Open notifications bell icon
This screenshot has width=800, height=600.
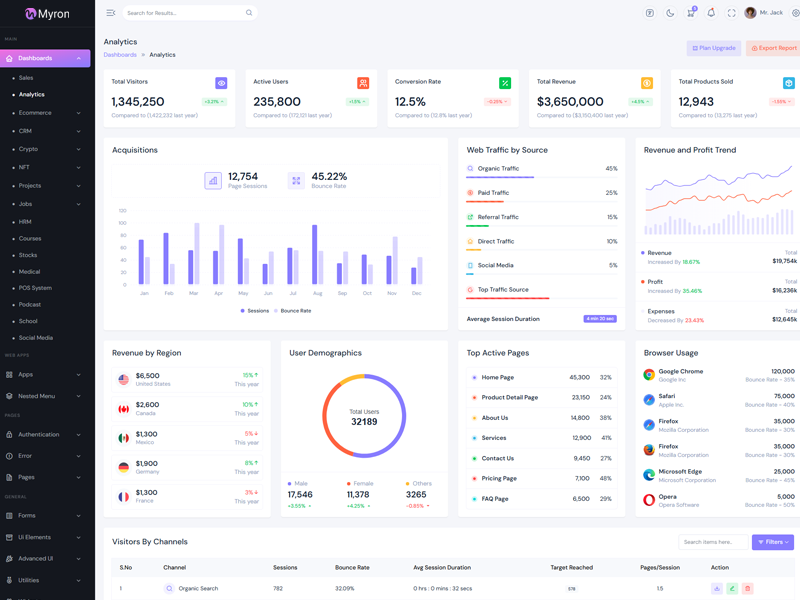click(711, 13)
